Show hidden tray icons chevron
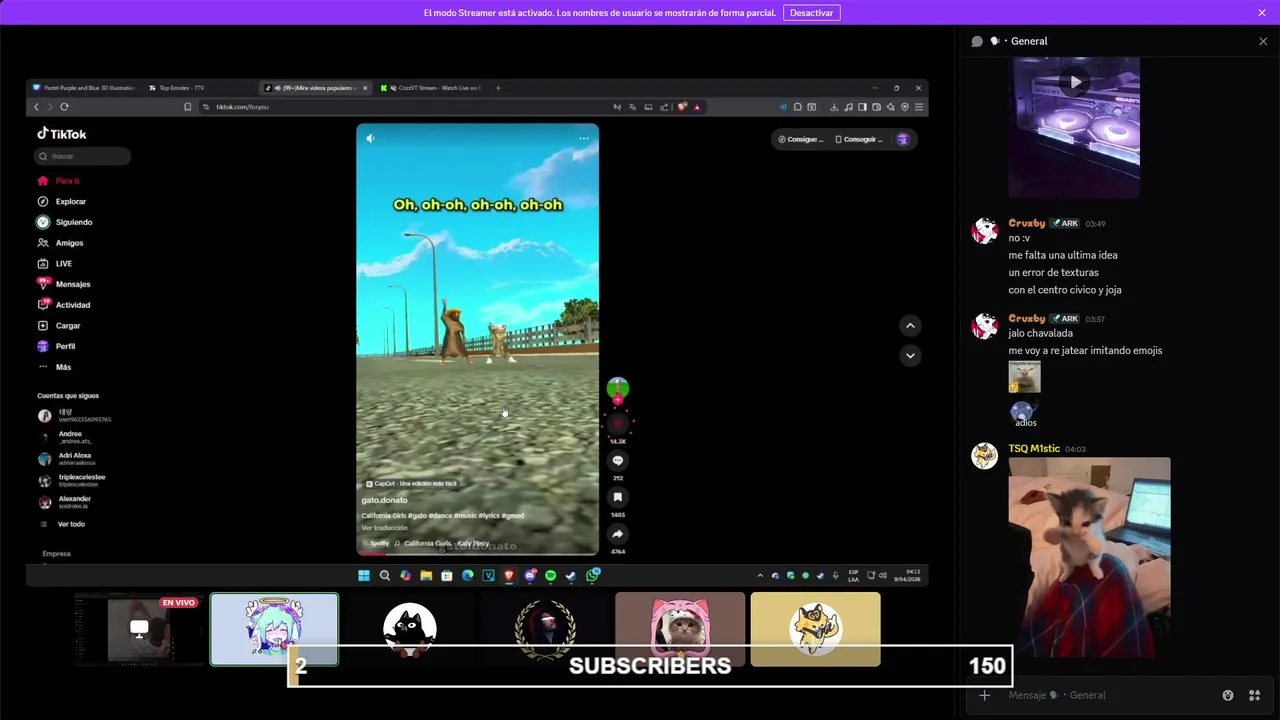 tap(760, 576)
